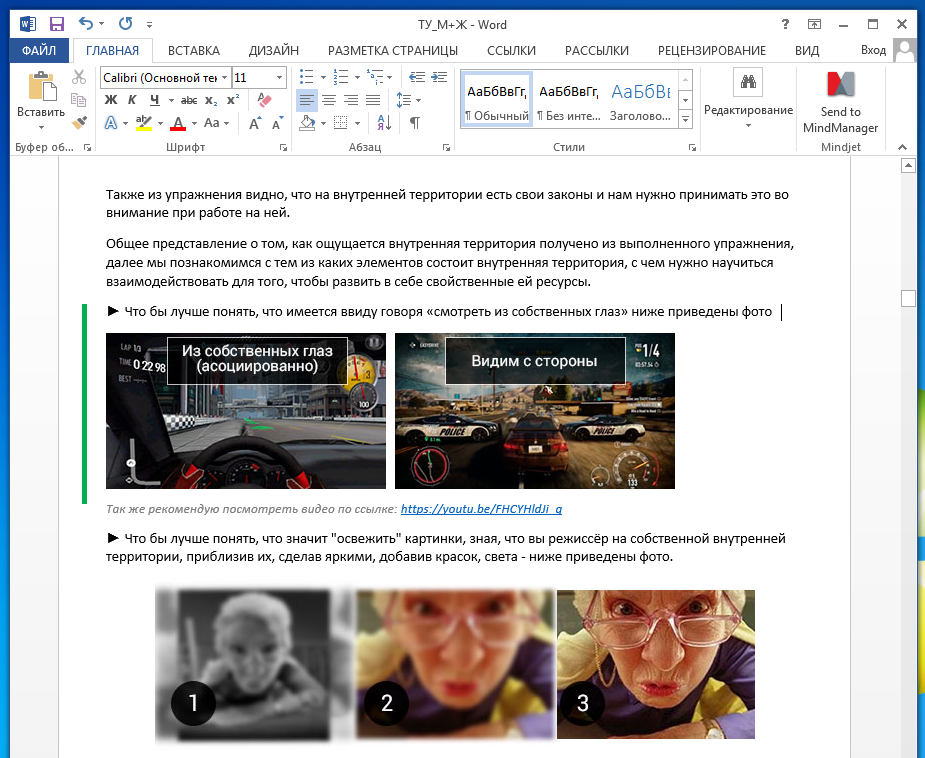Click the vertical scrollbar thumb
Screen dimensions: 925x758
tap(908, 298)
